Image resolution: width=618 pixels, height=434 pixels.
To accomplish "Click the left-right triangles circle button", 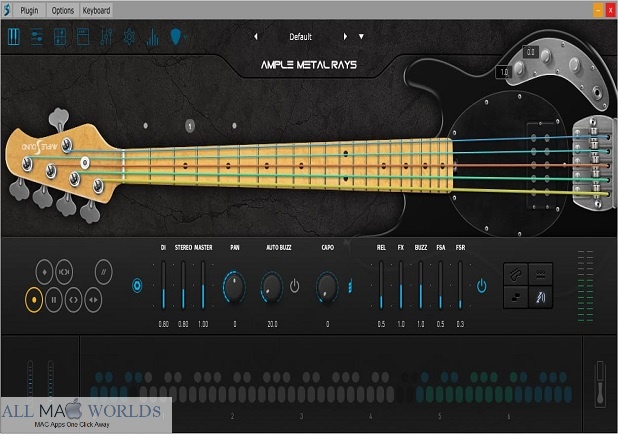I will coord(93,300).
